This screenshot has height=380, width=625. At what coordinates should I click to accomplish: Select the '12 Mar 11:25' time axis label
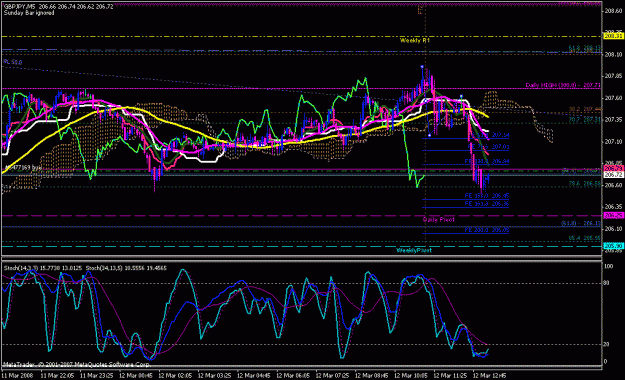coord(450,376)
